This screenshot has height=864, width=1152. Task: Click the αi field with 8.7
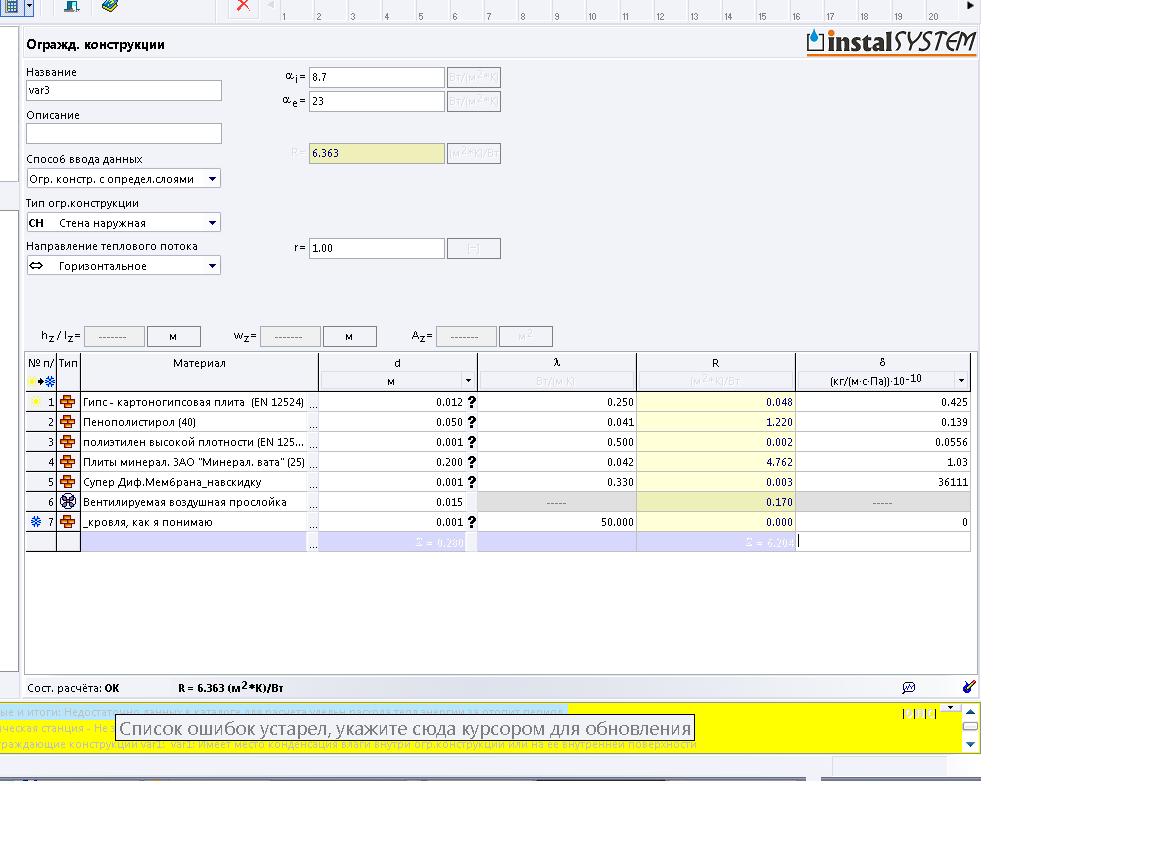pyautogui.click(x=376, y=77)
